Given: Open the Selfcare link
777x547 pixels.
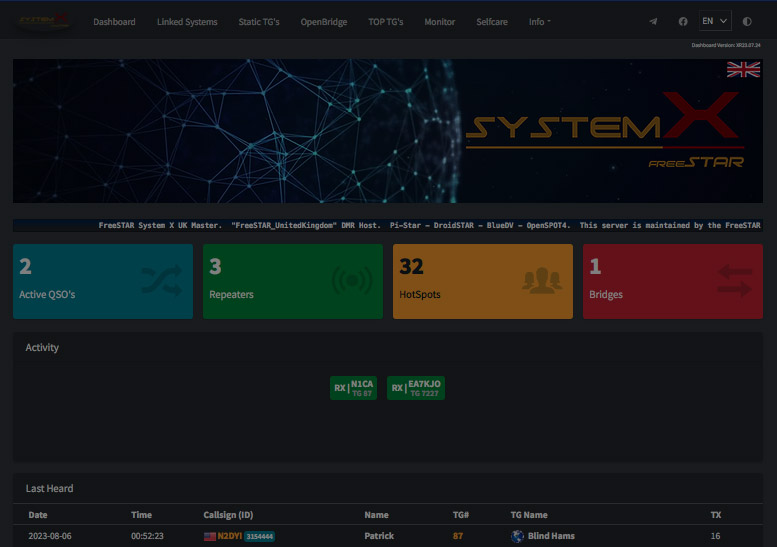Looking at the screenshot, I should [x=491, y=22].
